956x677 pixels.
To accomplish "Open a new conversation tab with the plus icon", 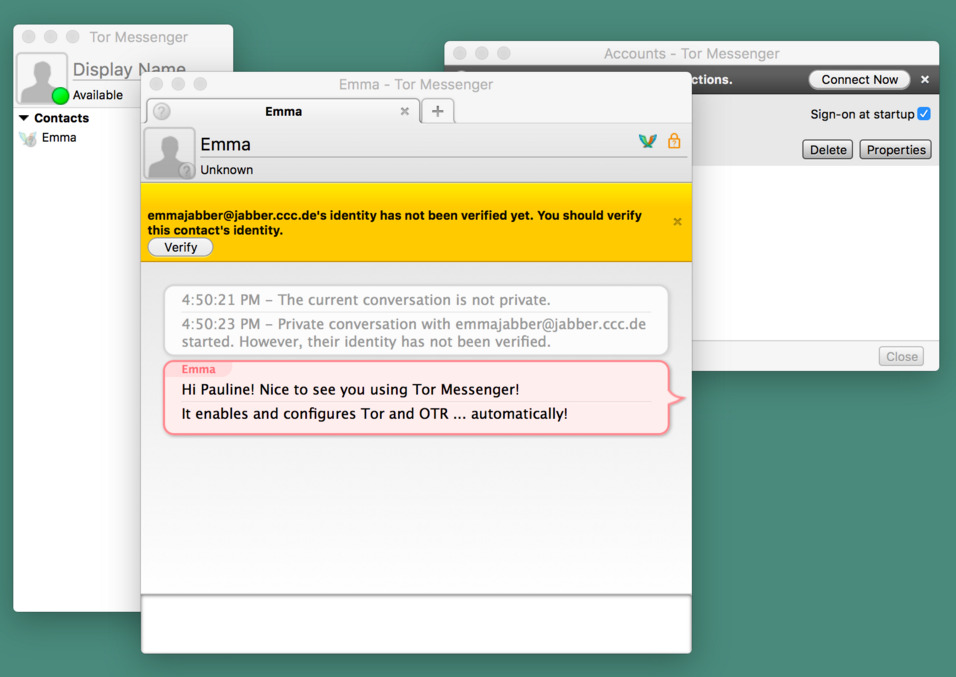I will 437,111.
